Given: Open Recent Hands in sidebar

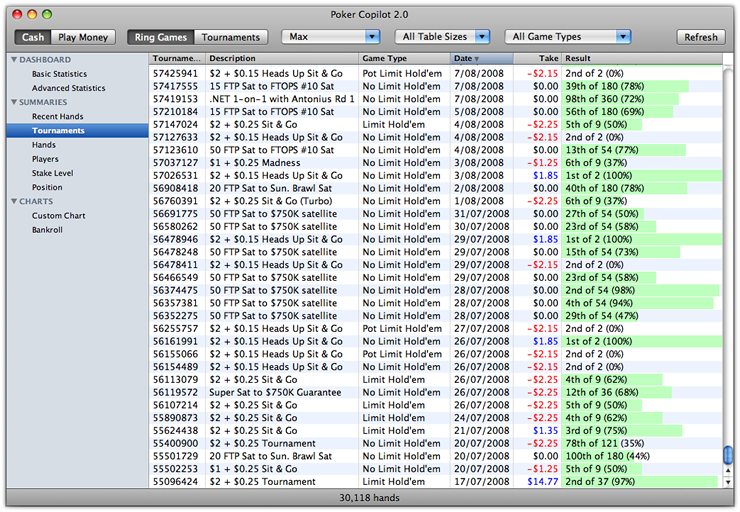Looking at the screenshot, I should point(58,117).
